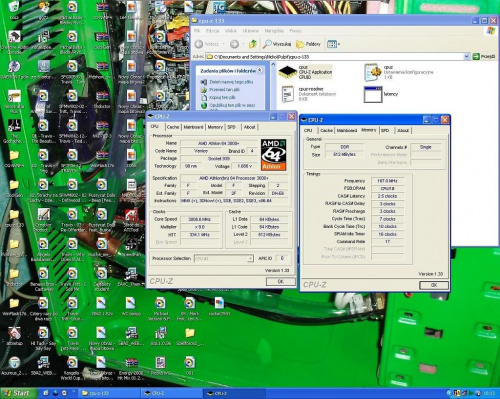This screenshot has height=399, width=500.
Task: Open the CPU-Z Application file in Explorer
Action: pyautogui.click(x=305, y=72)
